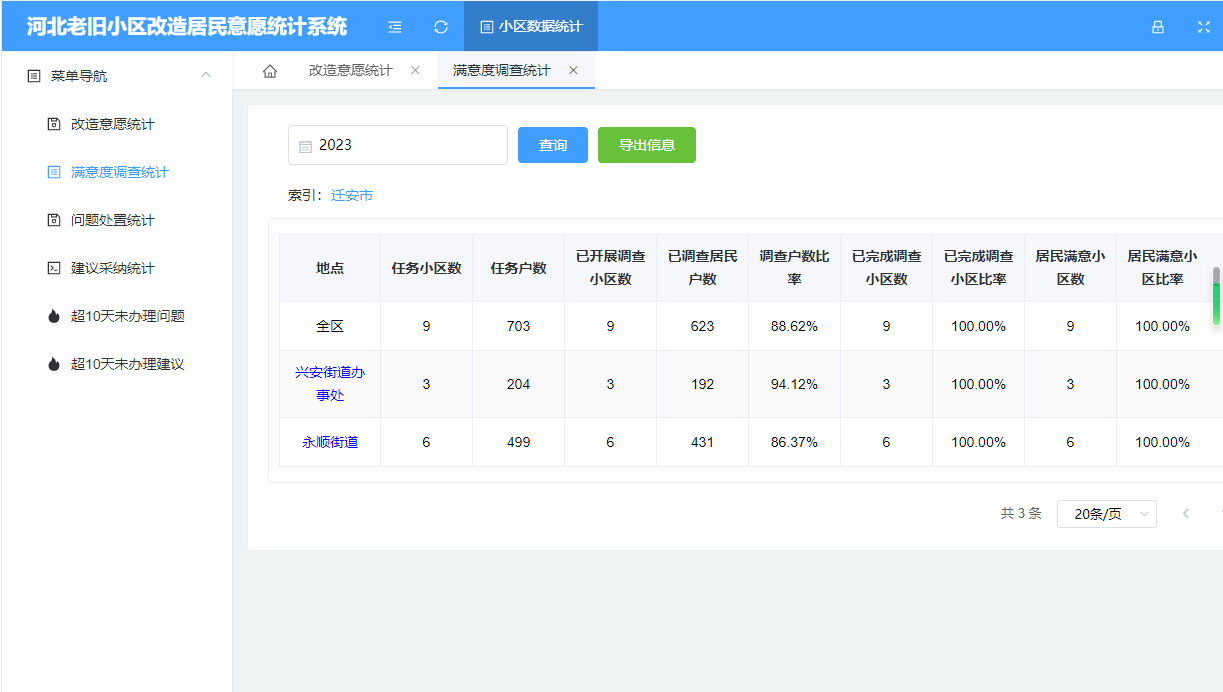
Task: Open the 20条/页 page size dropdown
Action: (1107, 514)
